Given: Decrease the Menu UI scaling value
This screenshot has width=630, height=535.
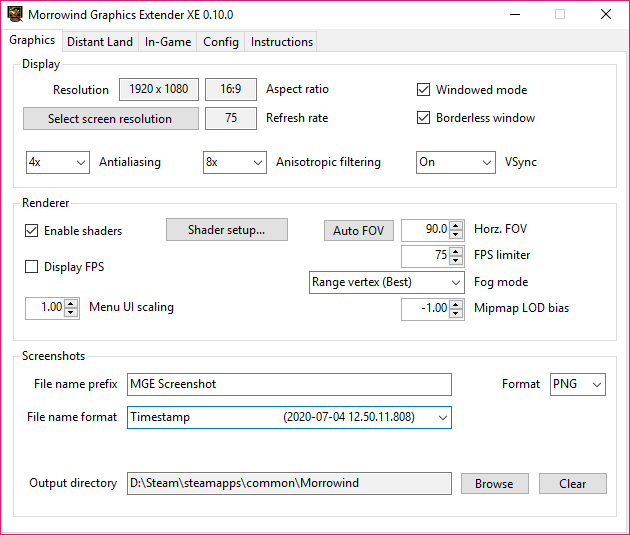Looking at the screenshot, I should click(x=71, y=313).
